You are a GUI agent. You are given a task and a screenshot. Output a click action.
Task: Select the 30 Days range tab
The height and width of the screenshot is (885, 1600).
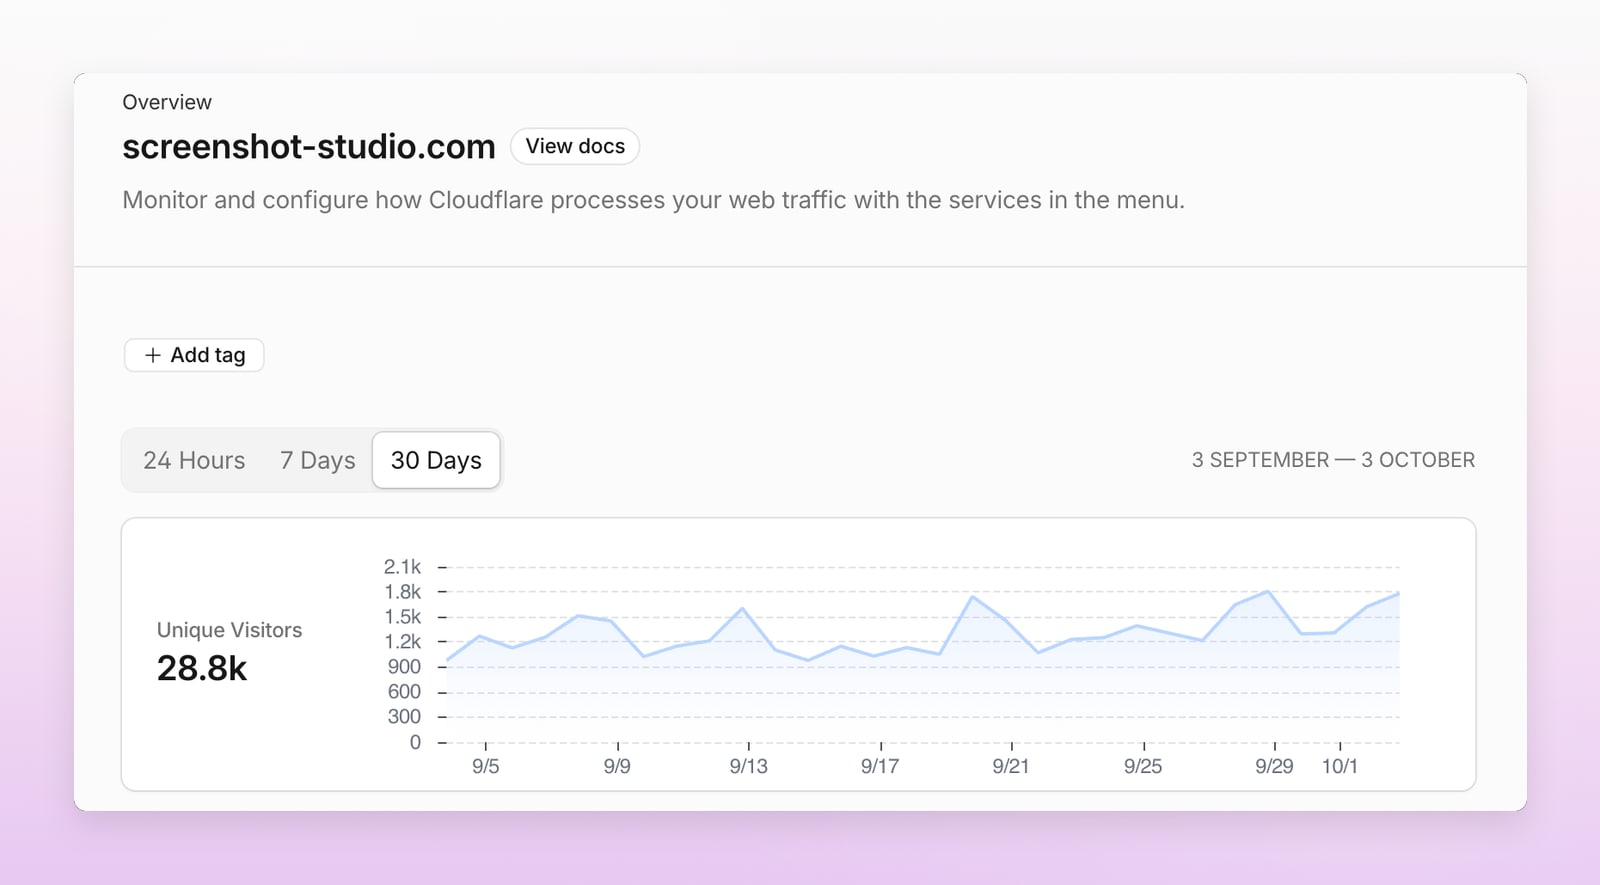tap(436, 460)
